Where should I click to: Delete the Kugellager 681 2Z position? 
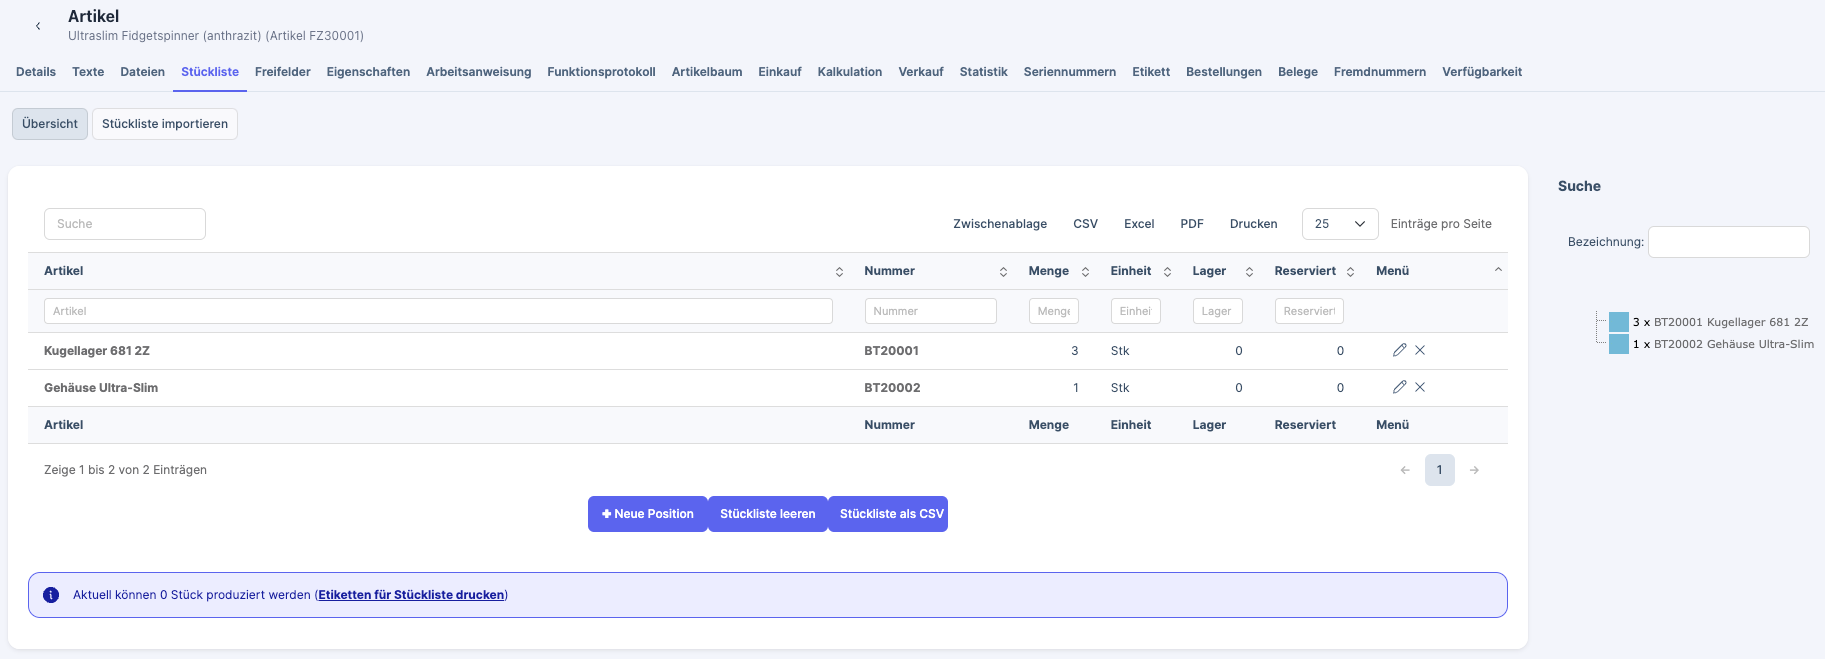(x=1420, y=350)
